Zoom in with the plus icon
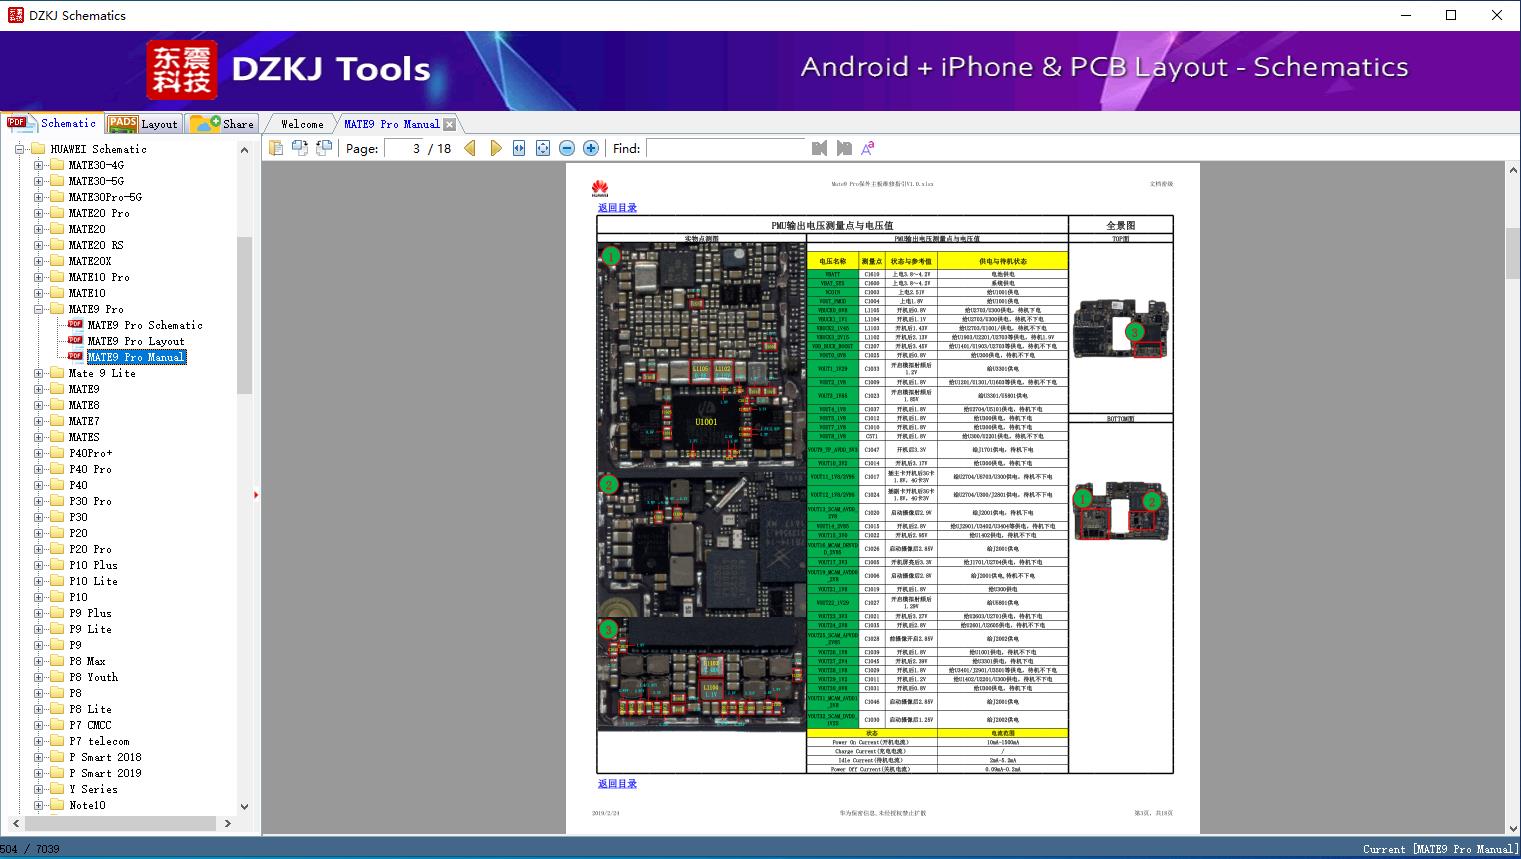Screen dimensions: 1521x859 tap(591, 148)
